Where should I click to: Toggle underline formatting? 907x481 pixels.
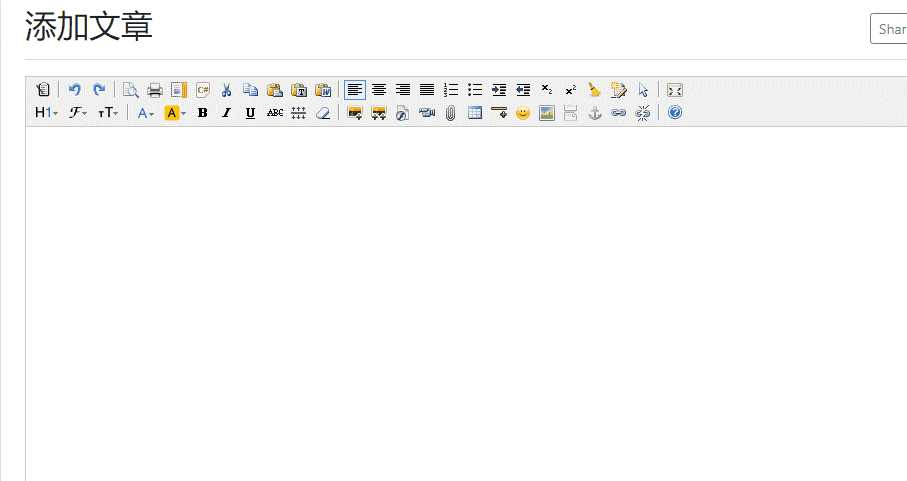(x=250, y=113)
